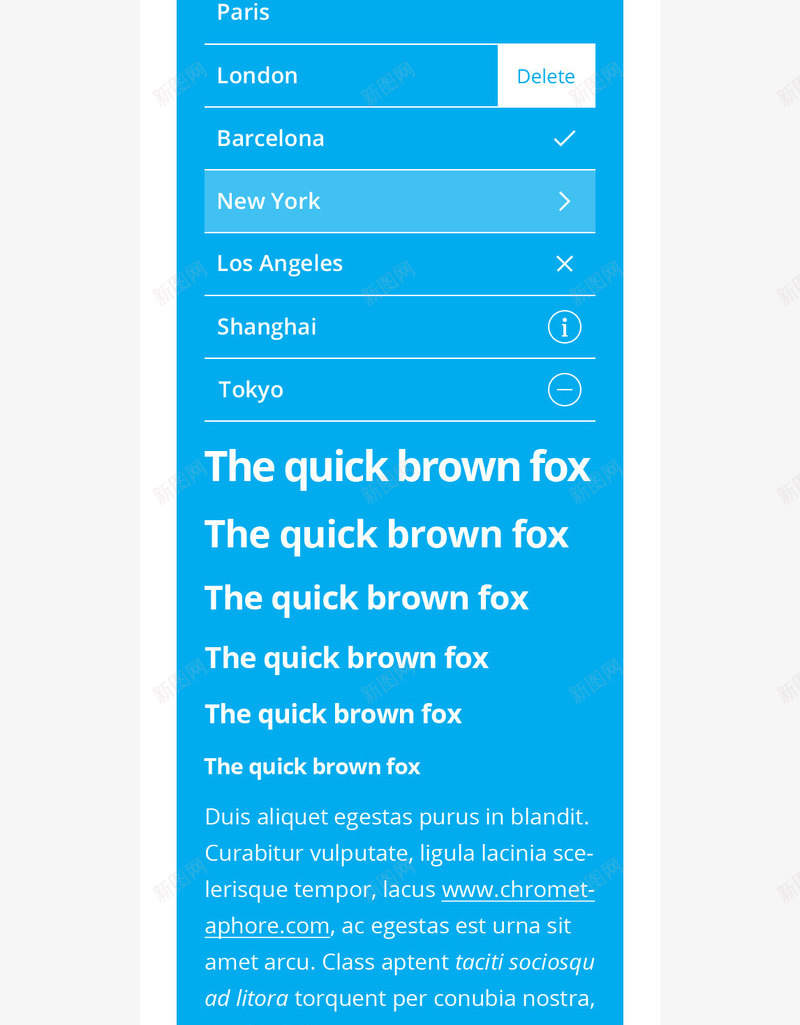Select the London city label
Viewport: 800px width, 1025px height.
[257, 76]
